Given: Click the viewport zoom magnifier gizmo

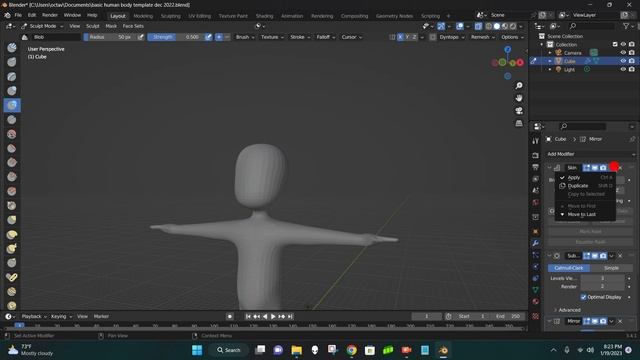Looking at the screenshot, I should click(519, 86).
